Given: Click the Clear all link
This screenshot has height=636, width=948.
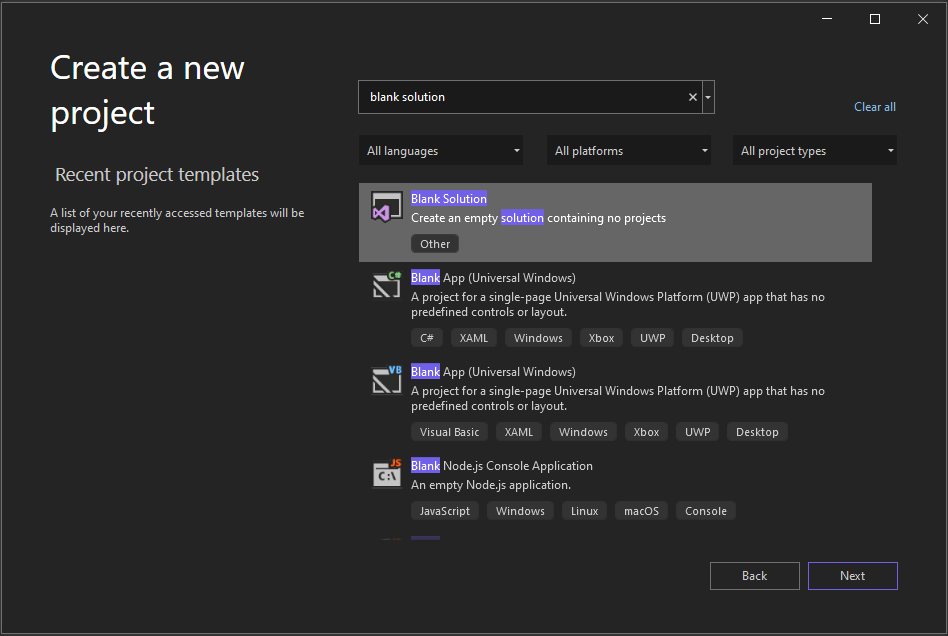Looking at the screenshot, I should pyautogui.click(x=874, y=107).
